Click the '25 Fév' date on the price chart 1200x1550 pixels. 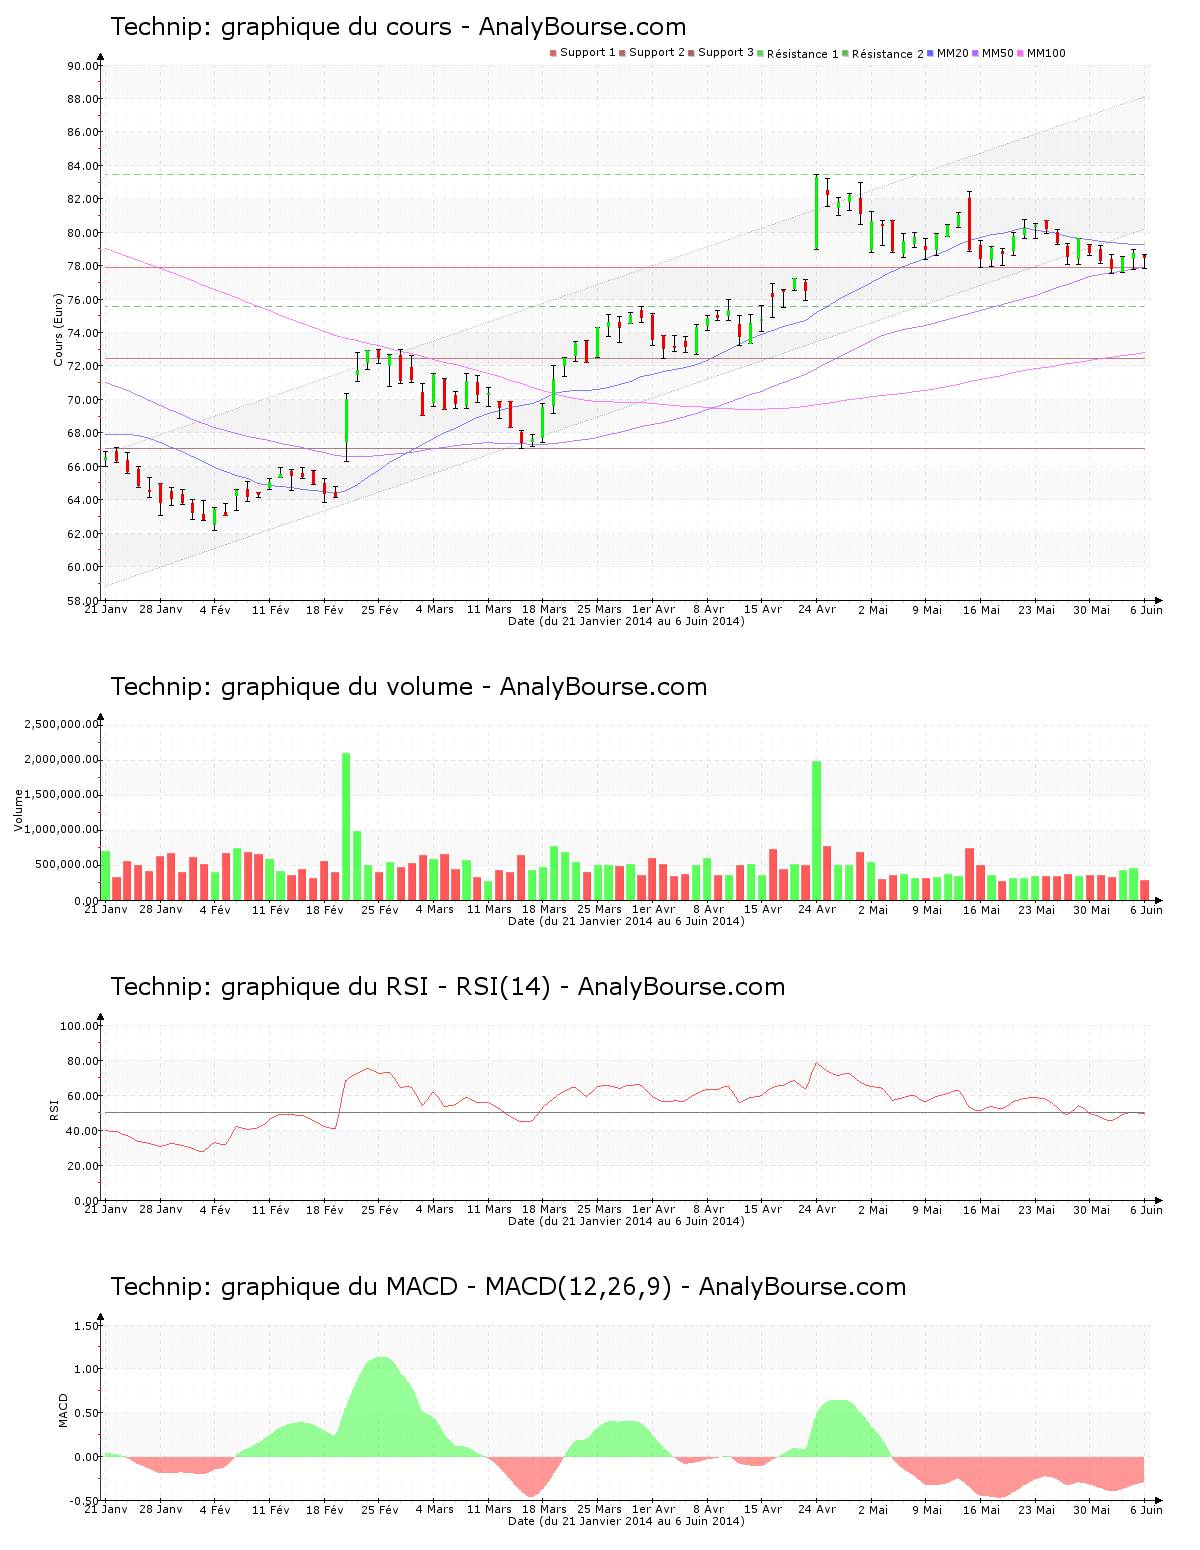(x=380, y=609)
